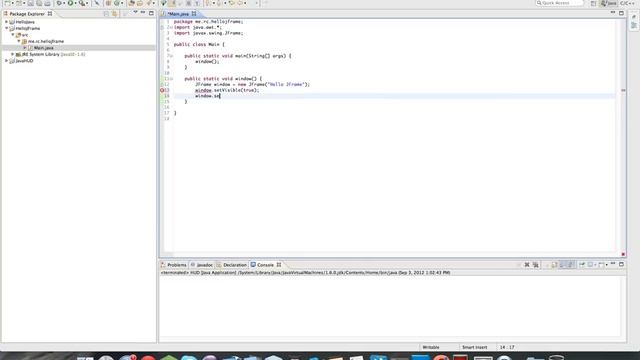The width and height of the screenshot is (640, 360).
Task: Toggle Scroll Lock in Console toolbar
Action: coord(554,265)
